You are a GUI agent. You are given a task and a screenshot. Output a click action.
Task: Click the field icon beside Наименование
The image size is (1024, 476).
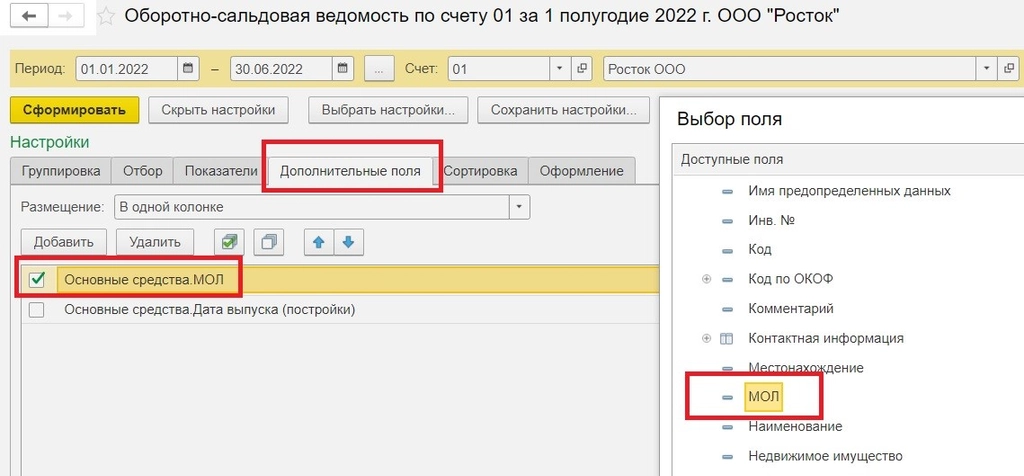pos(727,426)
